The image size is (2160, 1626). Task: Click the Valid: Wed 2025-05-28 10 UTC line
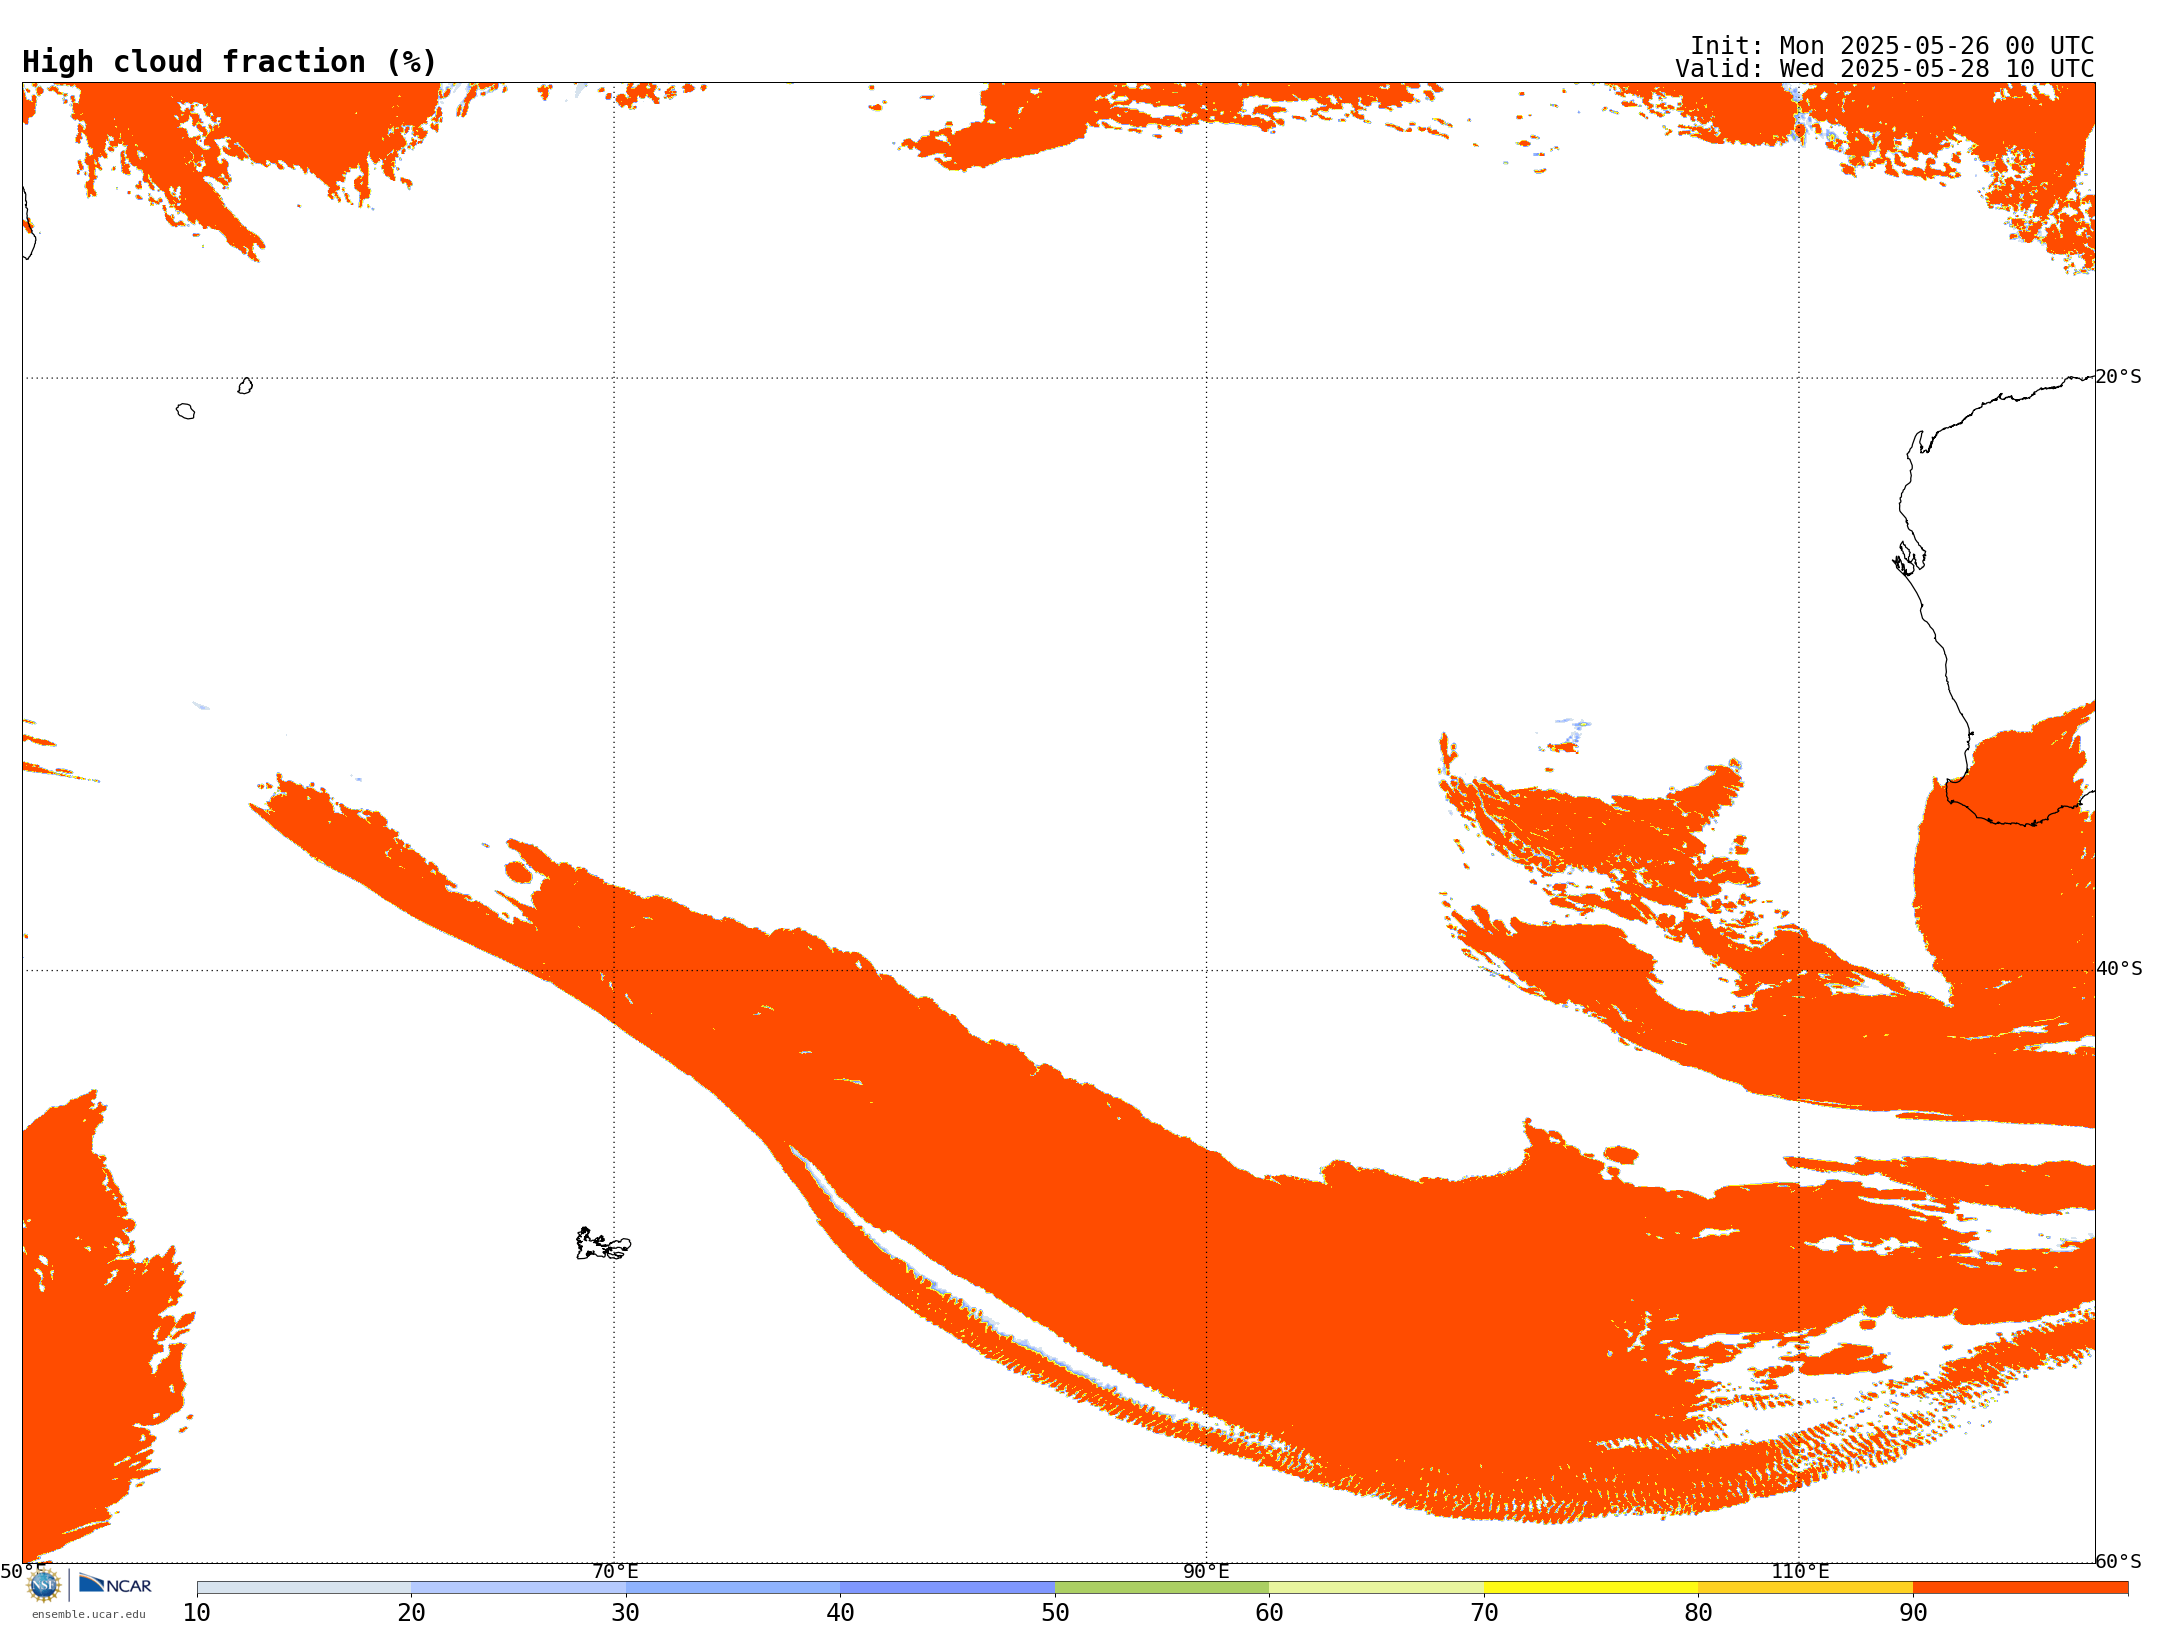coord(1884,69)
